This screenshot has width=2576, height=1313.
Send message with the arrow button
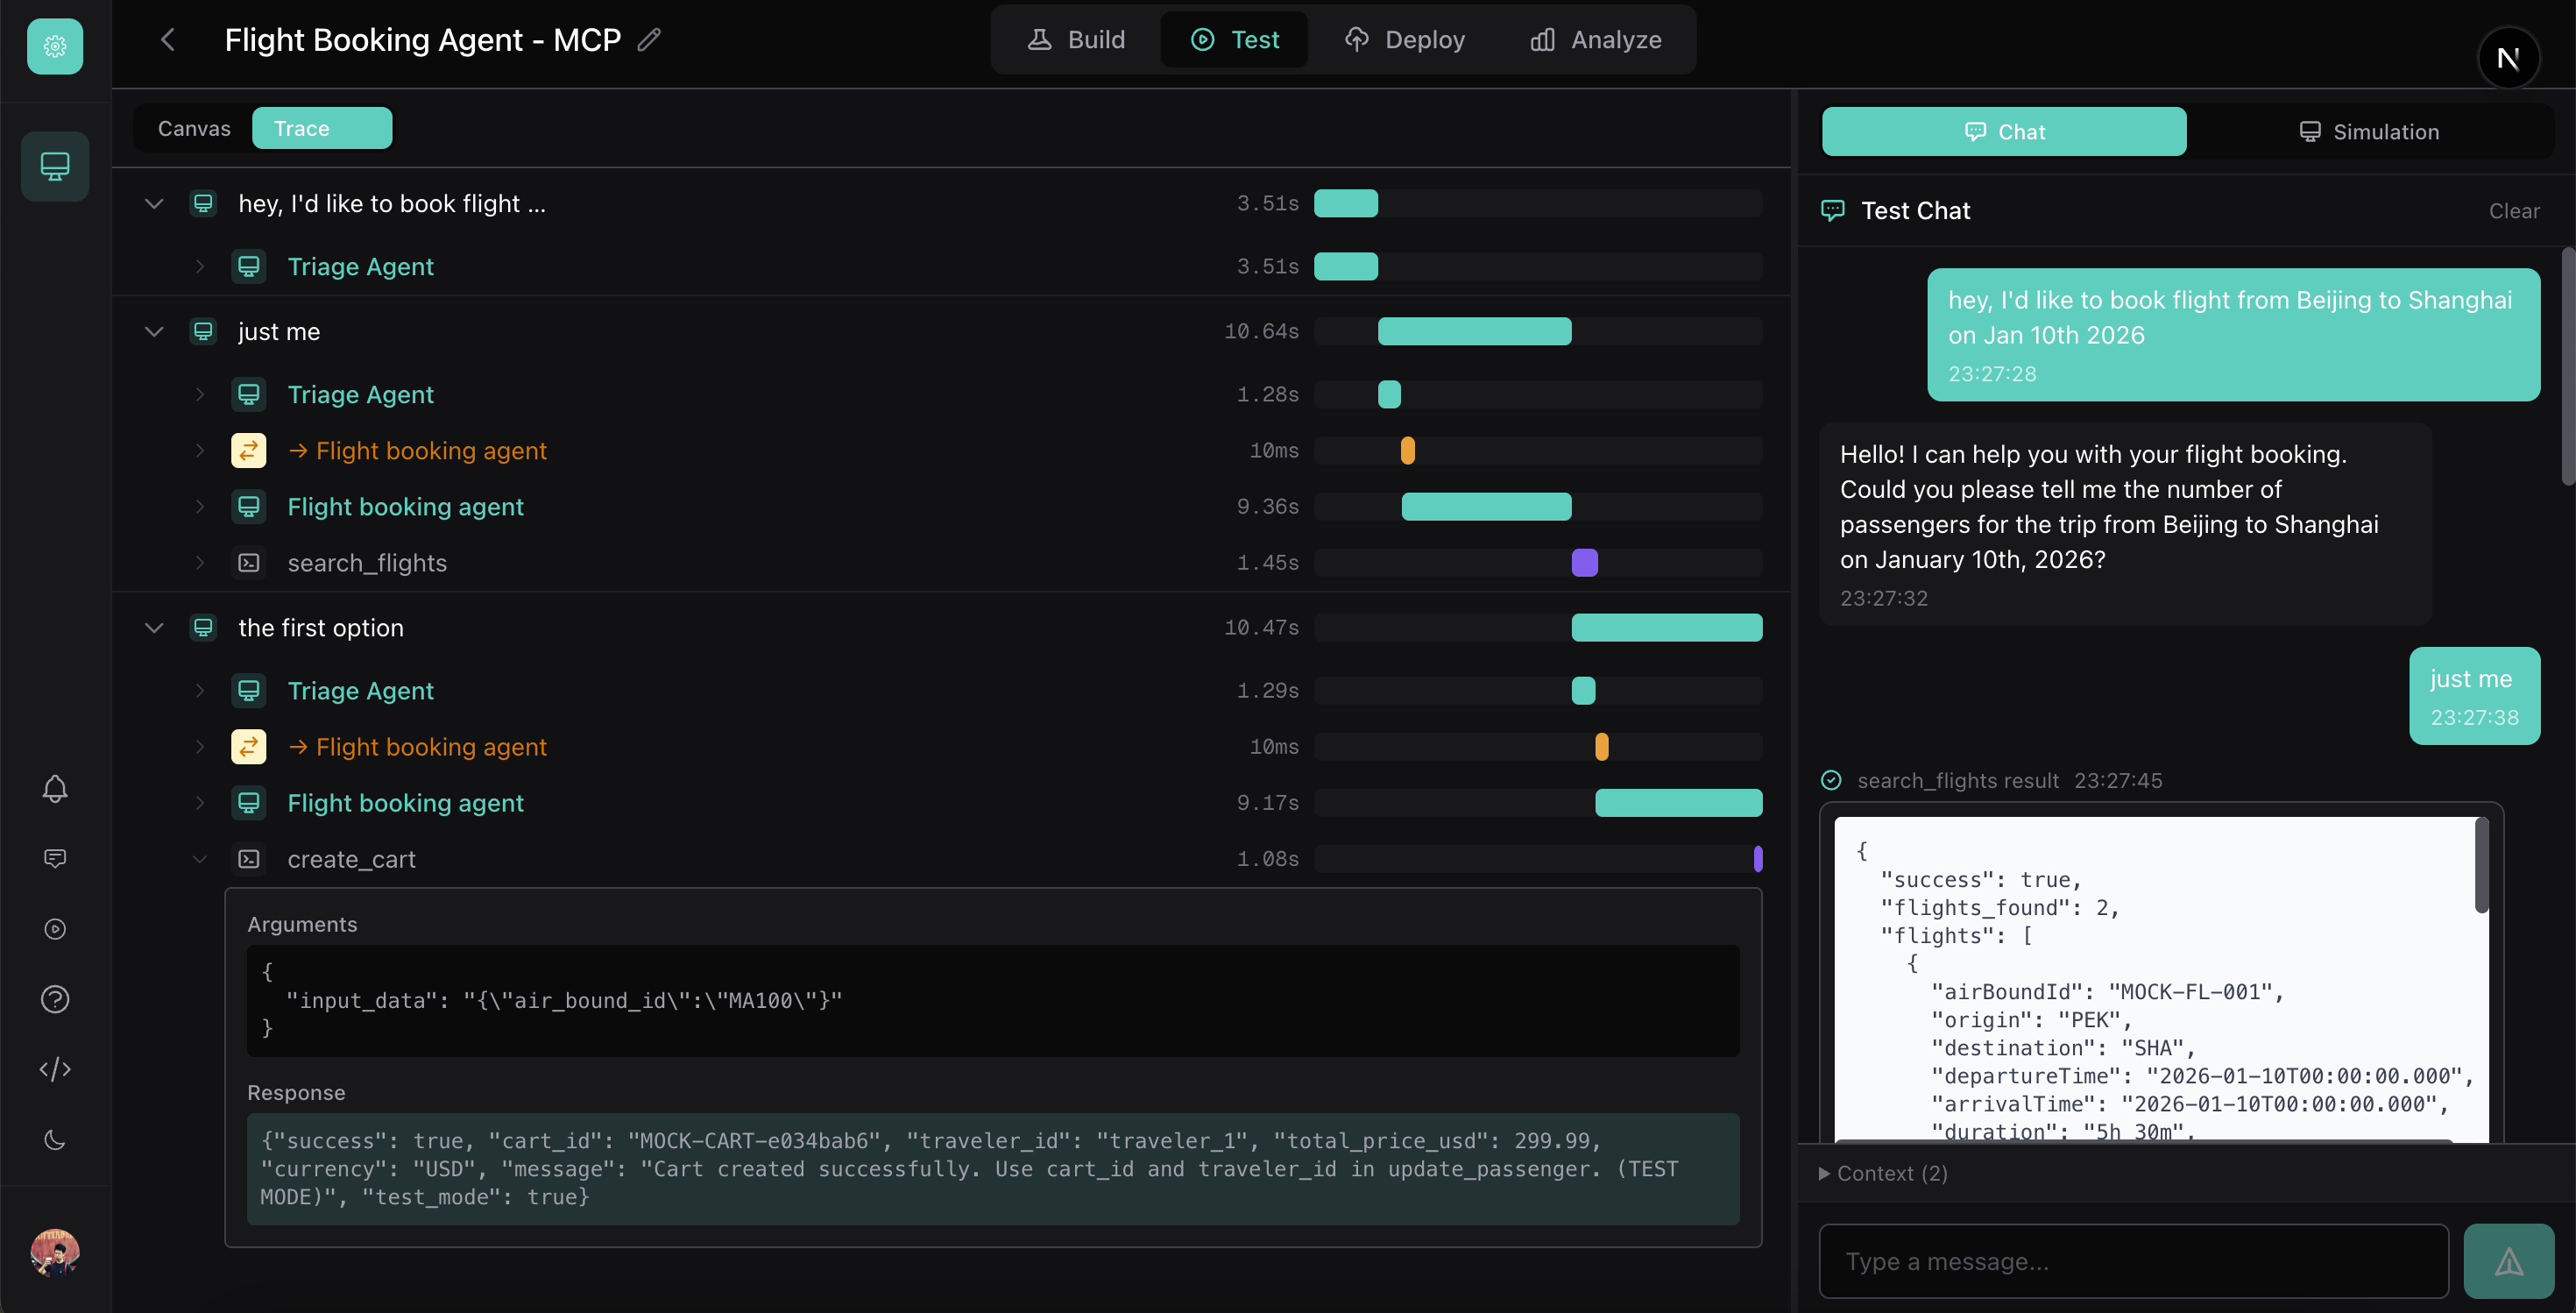pyautogui.click(x=2508, y=1261)
